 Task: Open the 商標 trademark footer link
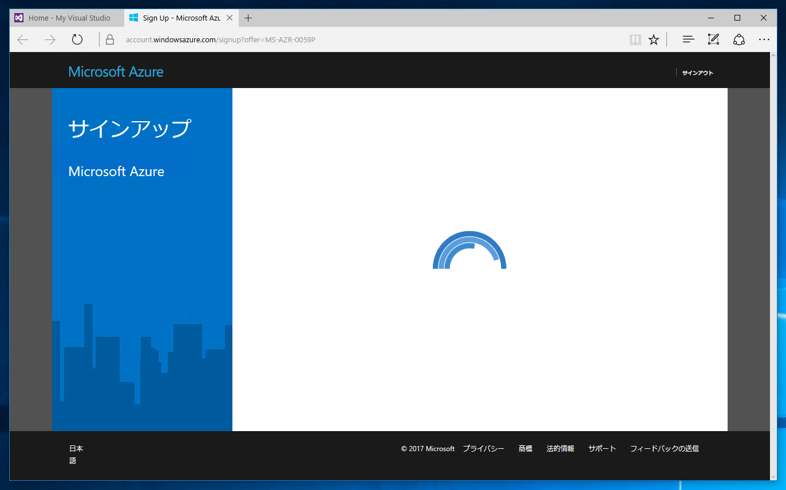tap(525, 448)
